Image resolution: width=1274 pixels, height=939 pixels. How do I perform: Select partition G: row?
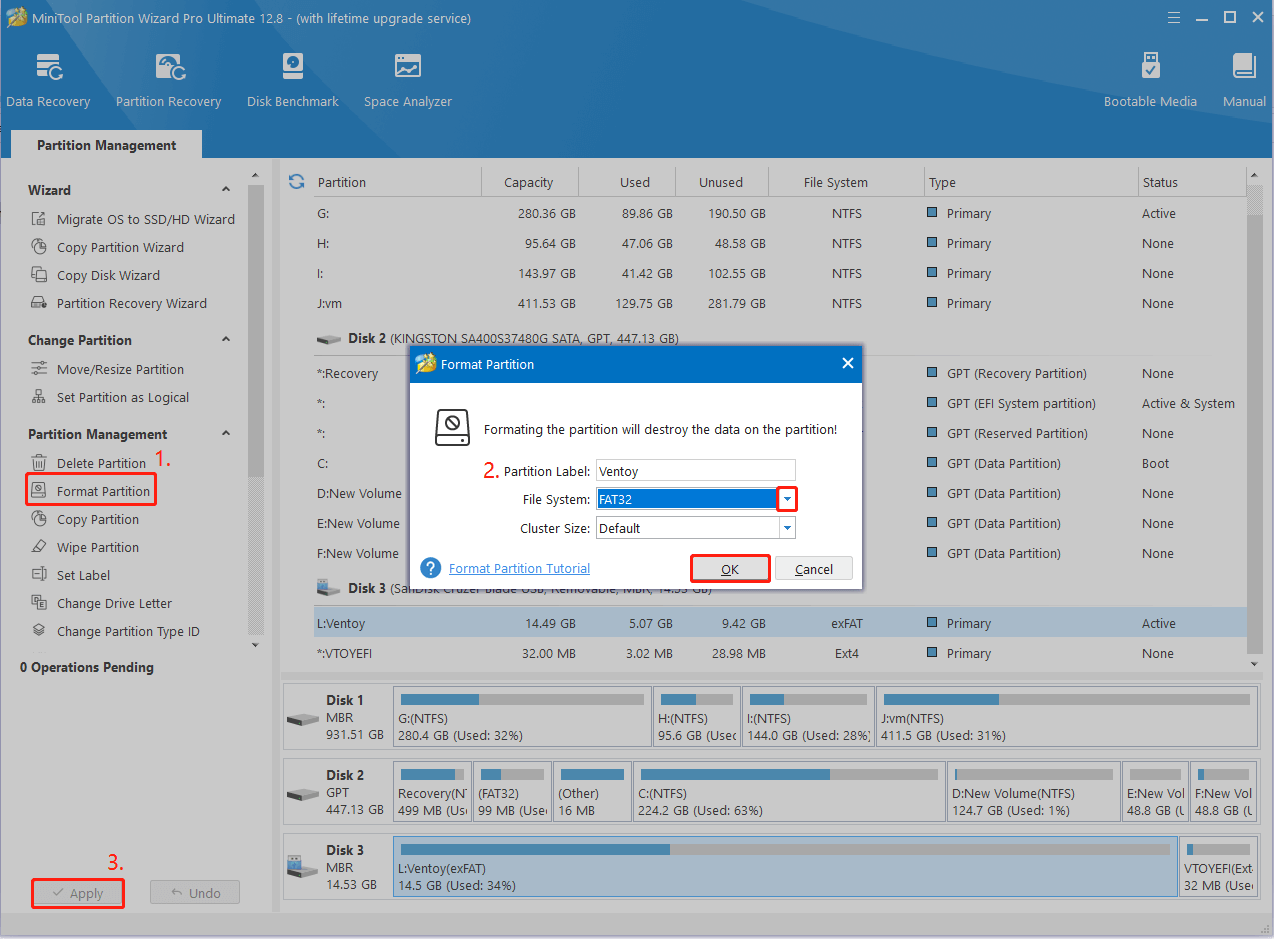(x=780, y=213)
